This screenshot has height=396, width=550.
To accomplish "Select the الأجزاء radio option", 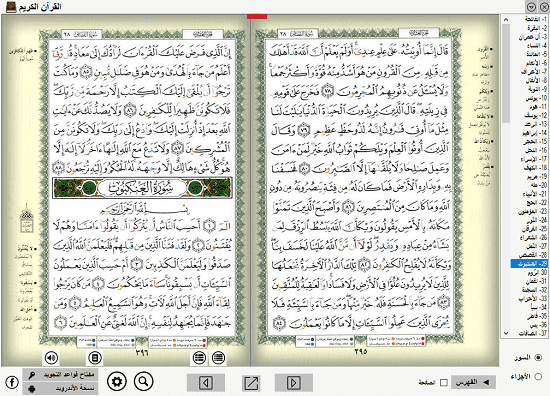I will click(x=538, y=377).
